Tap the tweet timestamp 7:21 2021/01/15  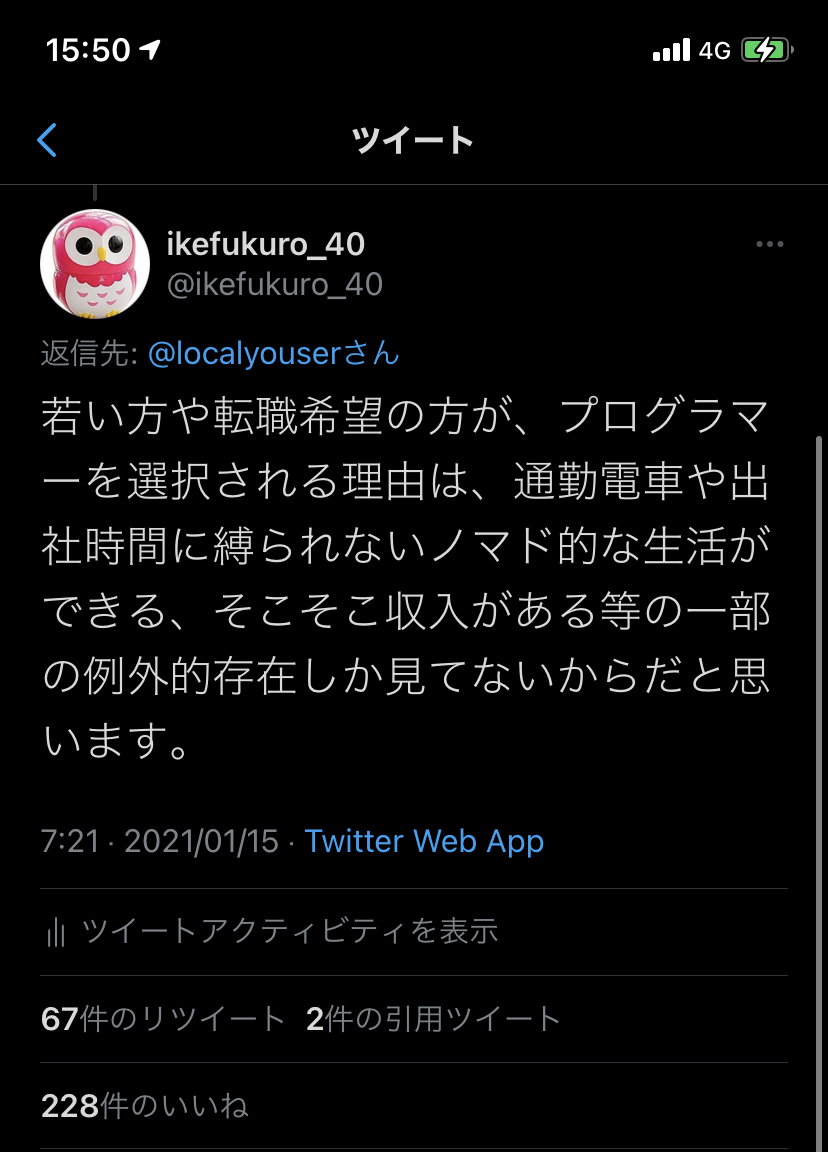[160, 841]
